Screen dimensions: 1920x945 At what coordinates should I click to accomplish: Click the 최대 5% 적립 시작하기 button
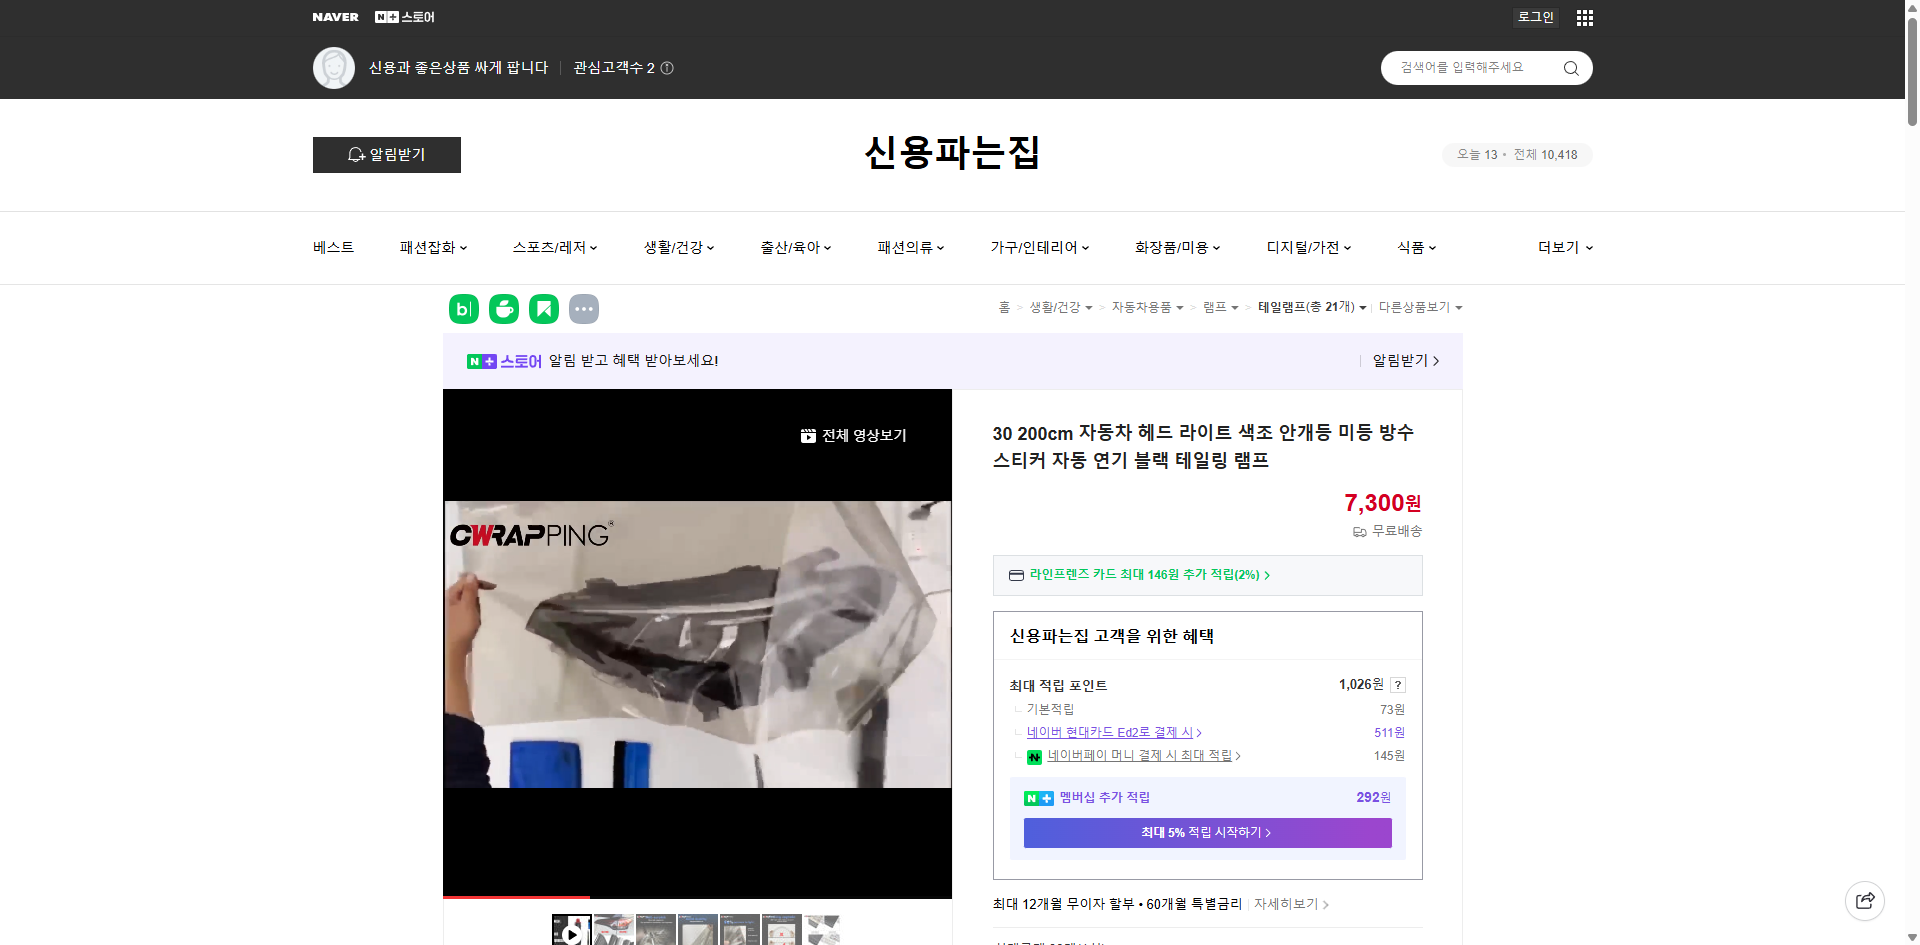click(x=1207, y=832)
